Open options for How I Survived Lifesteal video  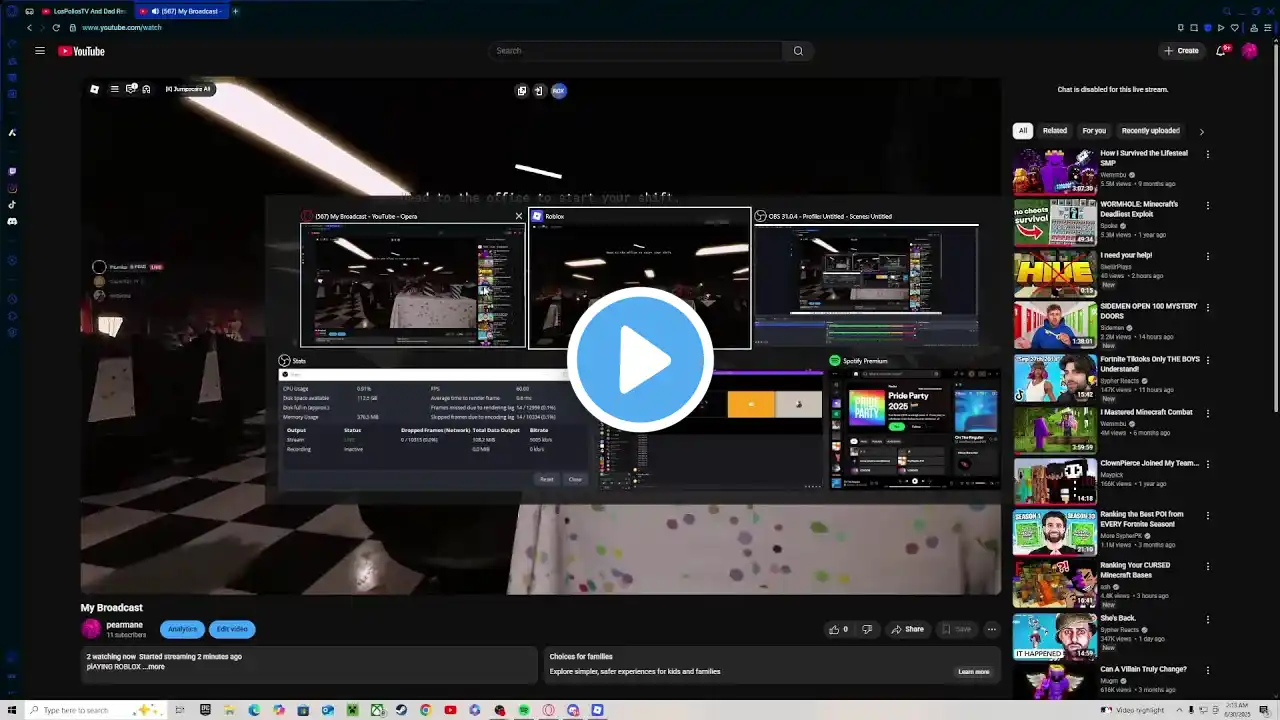coord(1208,154)
